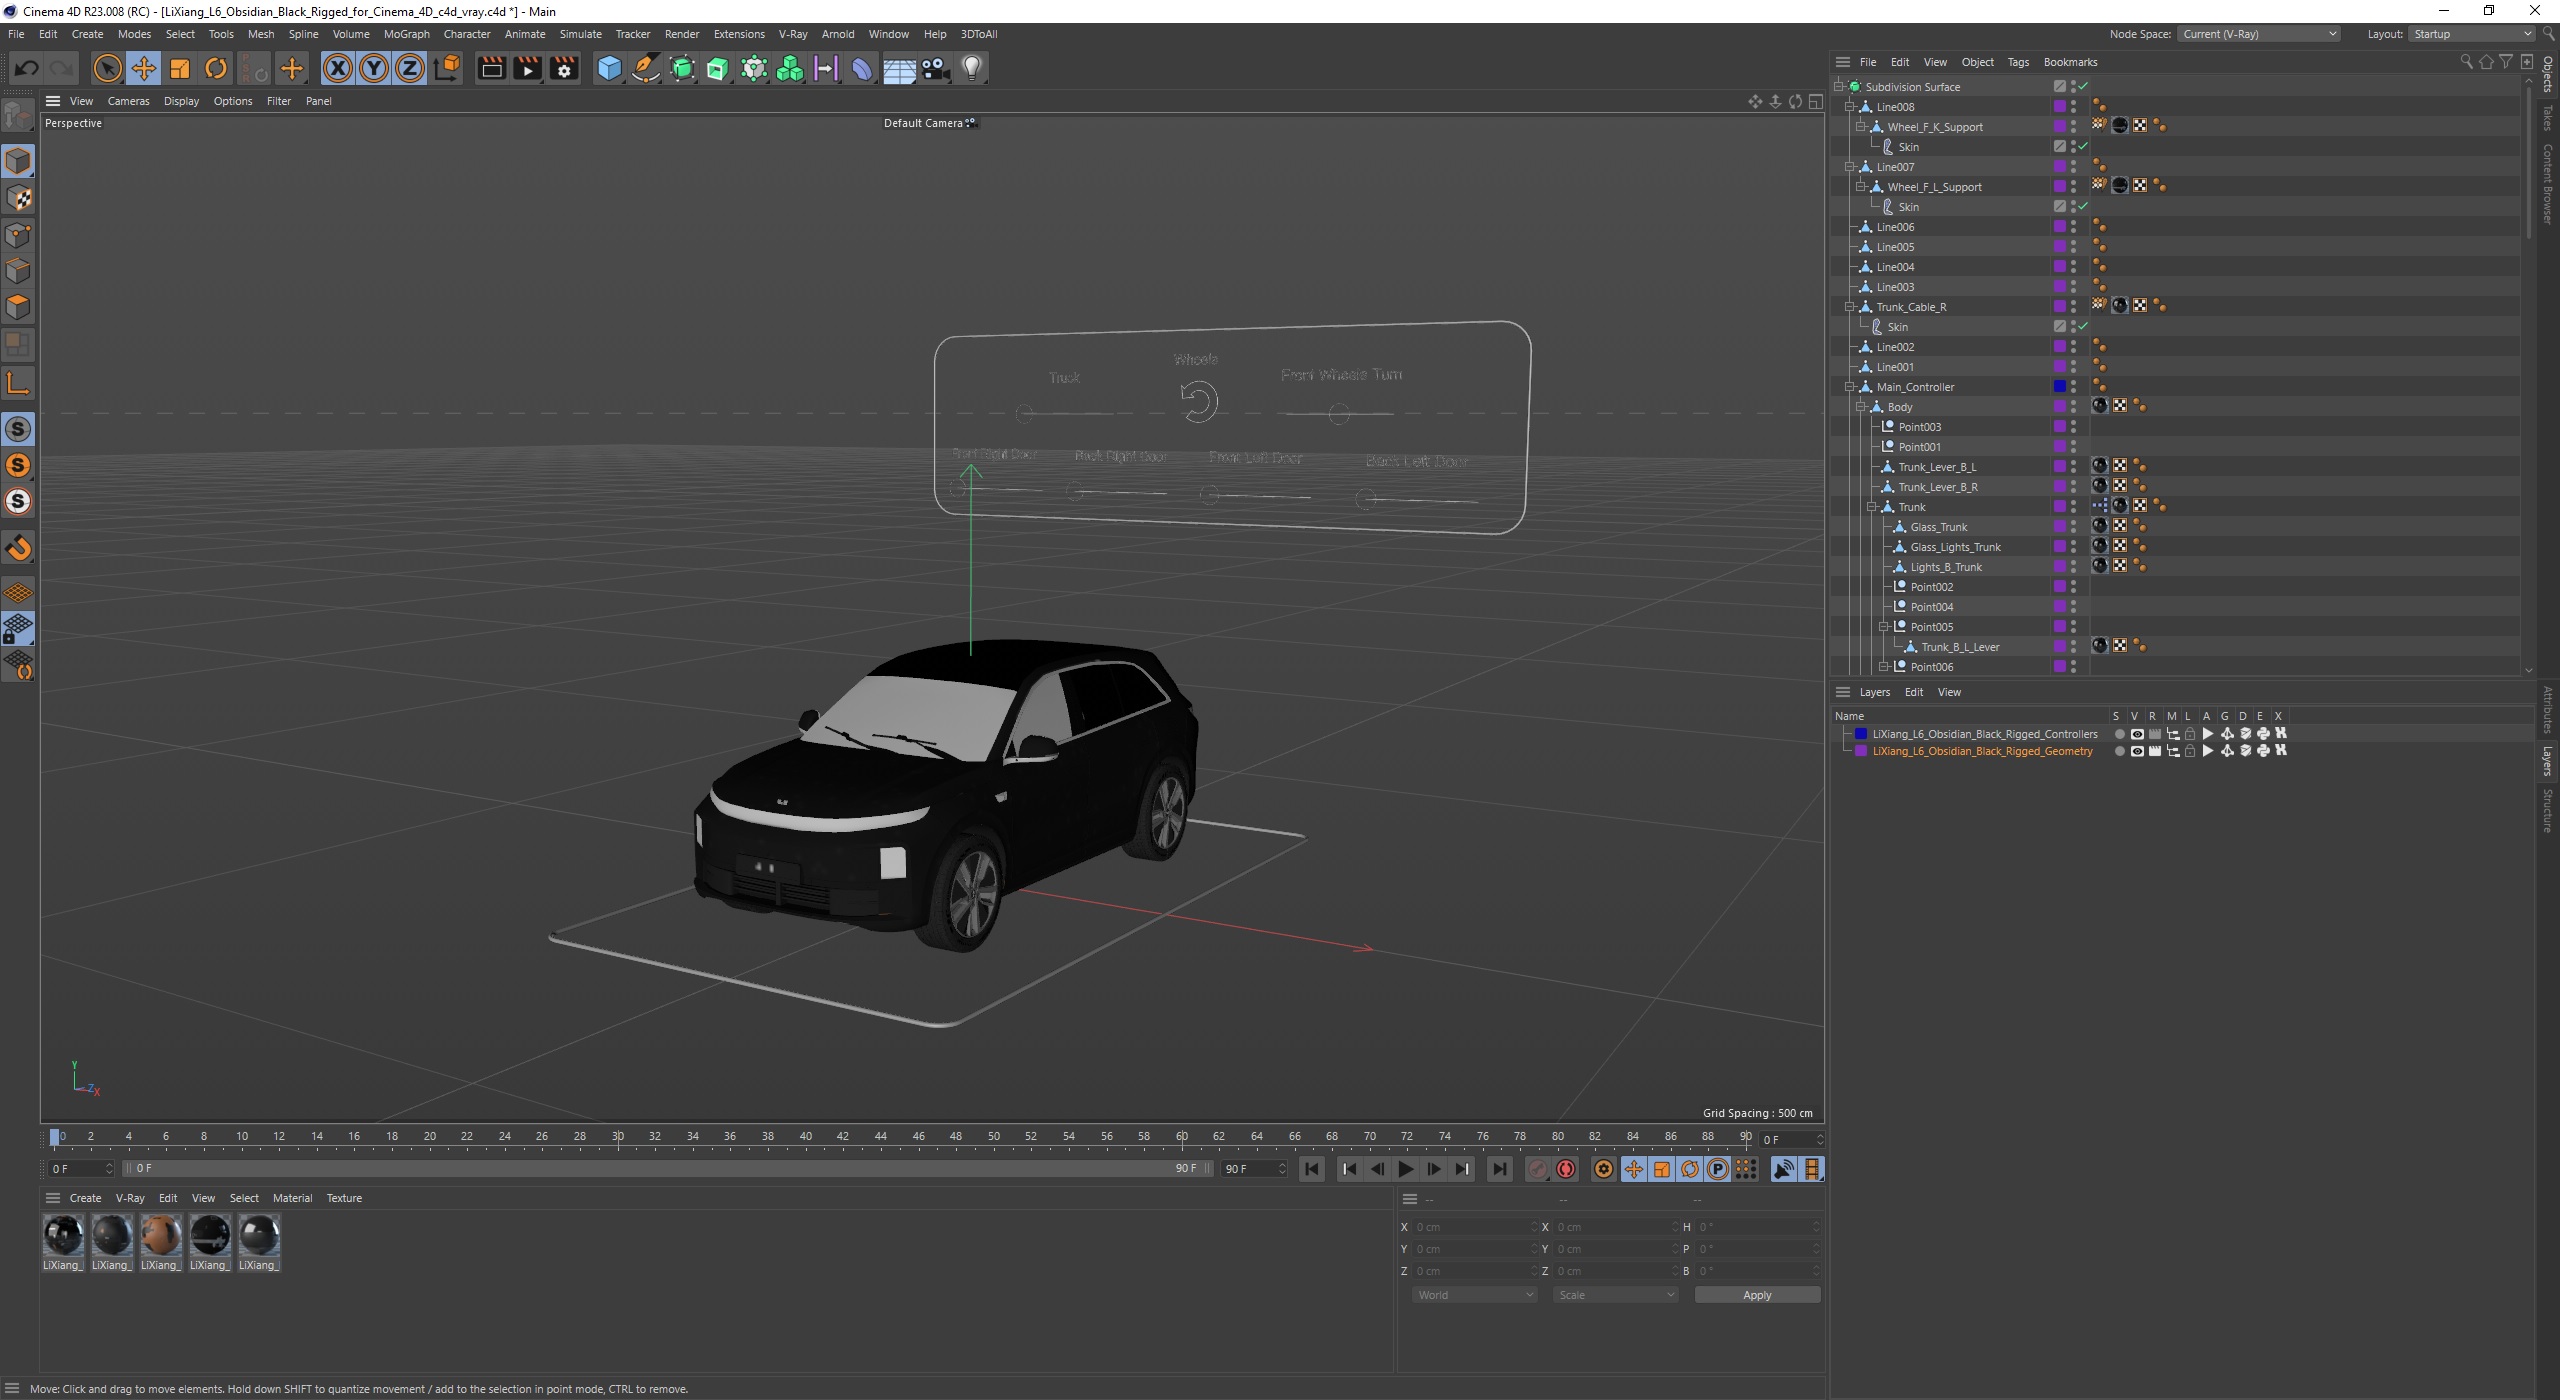The height and width of the screenshot is (1400, 2560).
Task: Click the Camera object icon
Action: 935,68
